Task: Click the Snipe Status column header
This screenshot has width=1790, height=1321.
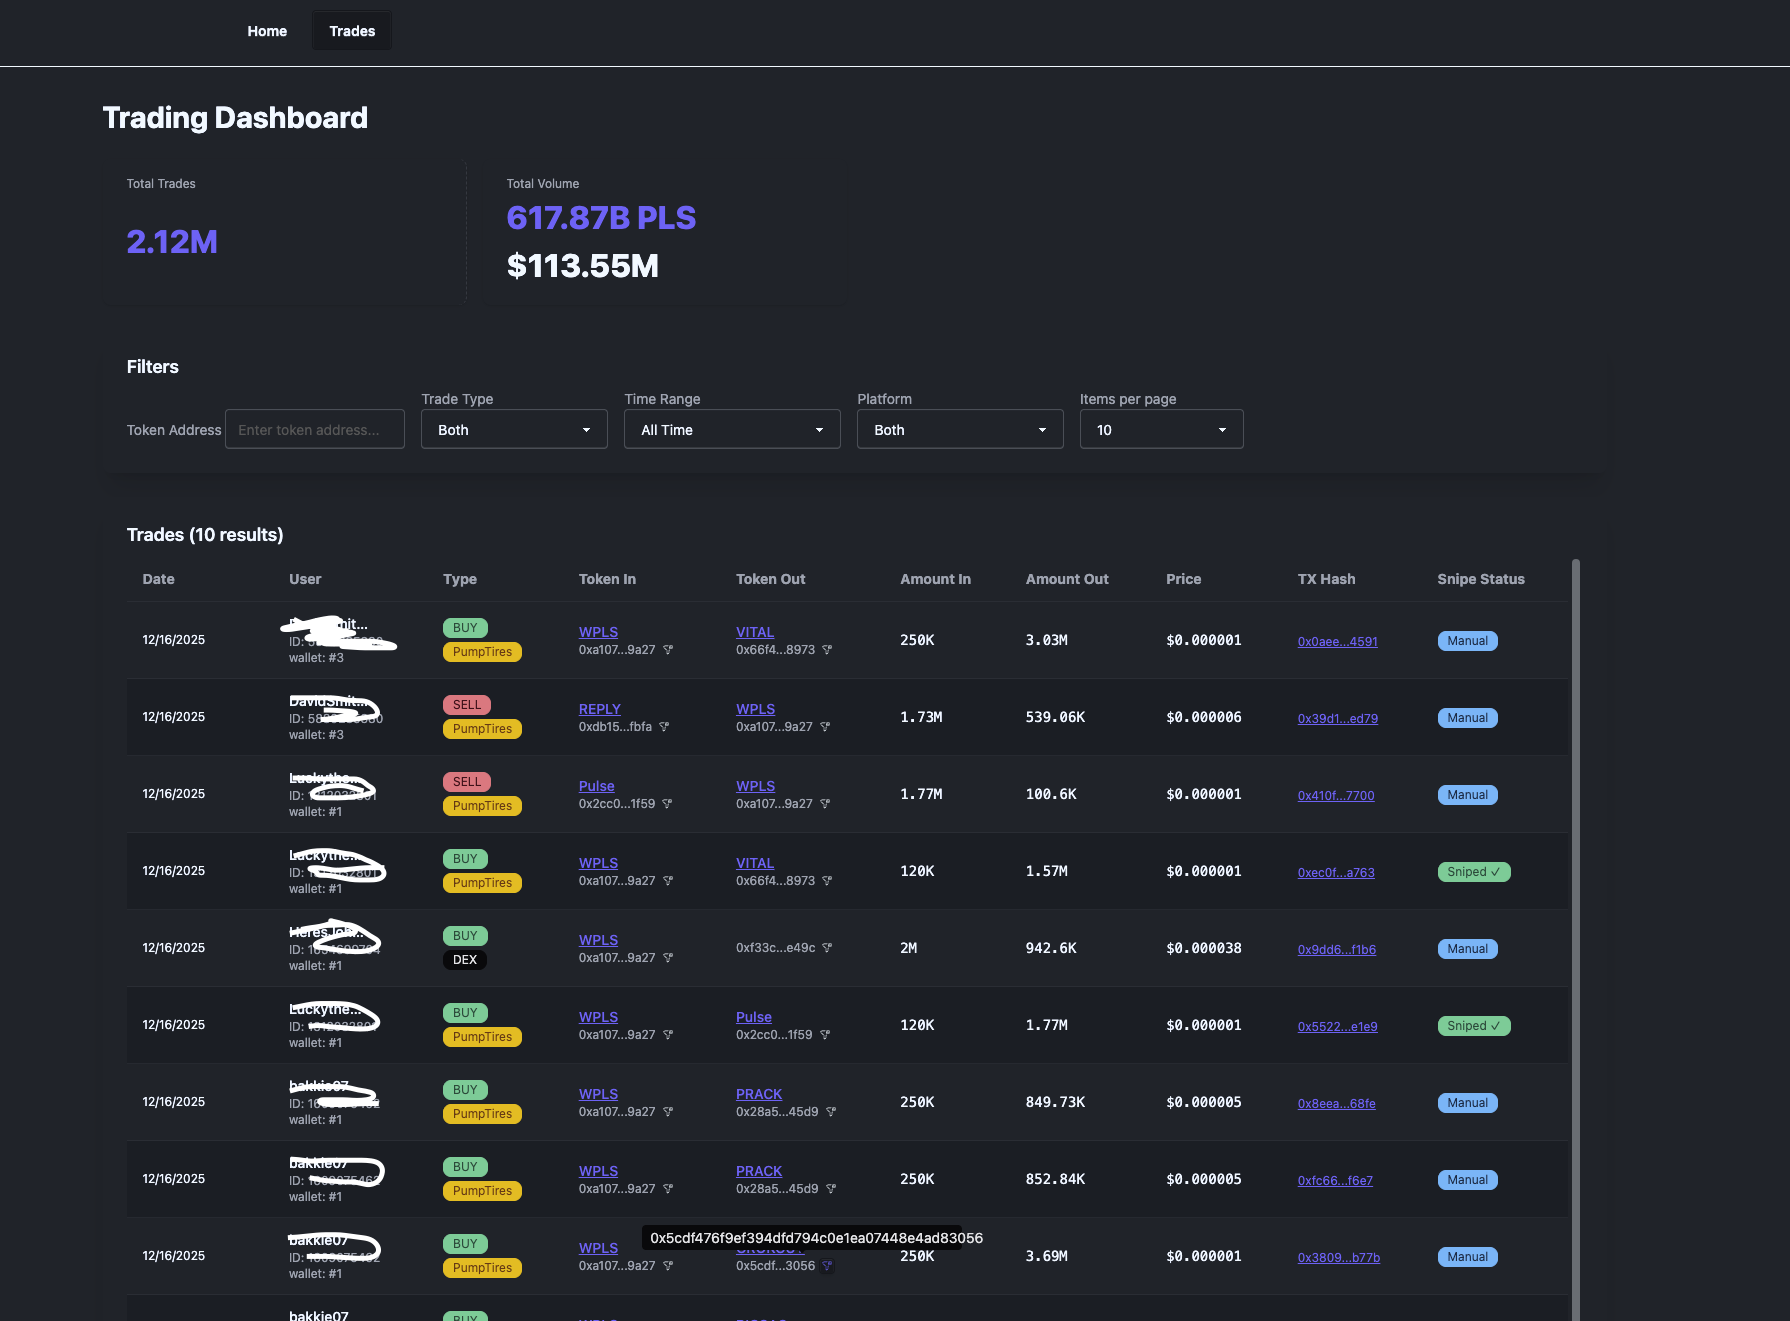Action: (1480, 579)
